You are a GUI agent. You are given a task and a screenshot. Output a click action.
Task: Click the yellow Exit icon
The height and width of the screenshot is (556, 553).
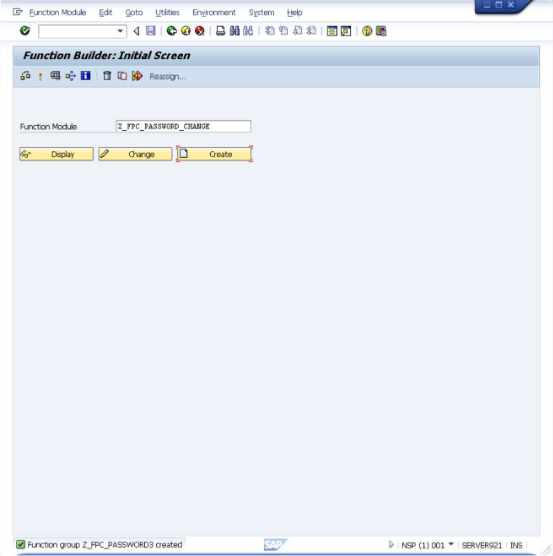(186, 31)
